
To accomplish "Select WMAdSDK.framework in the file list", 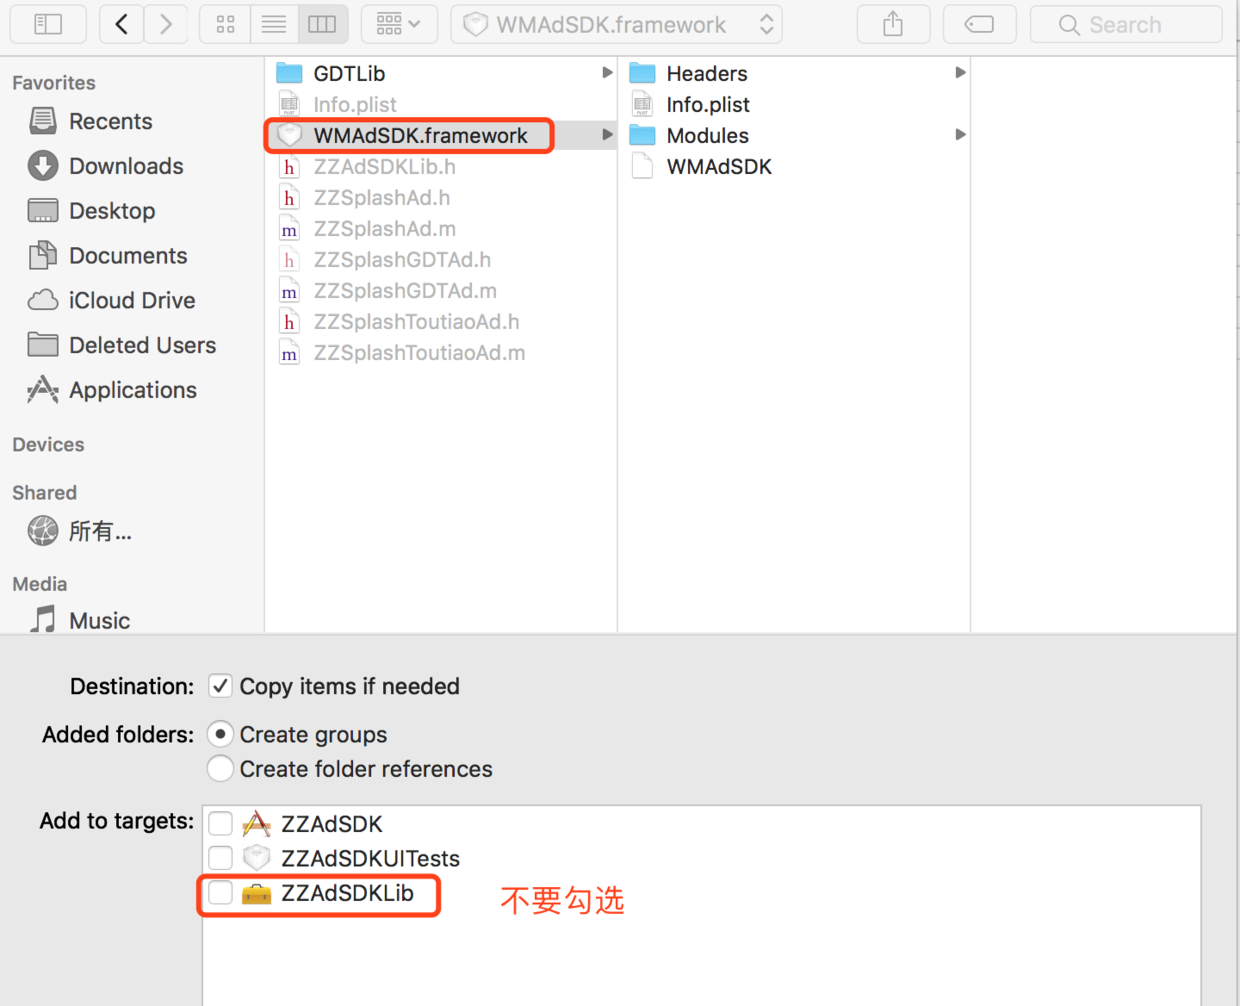I will (420, 135).
